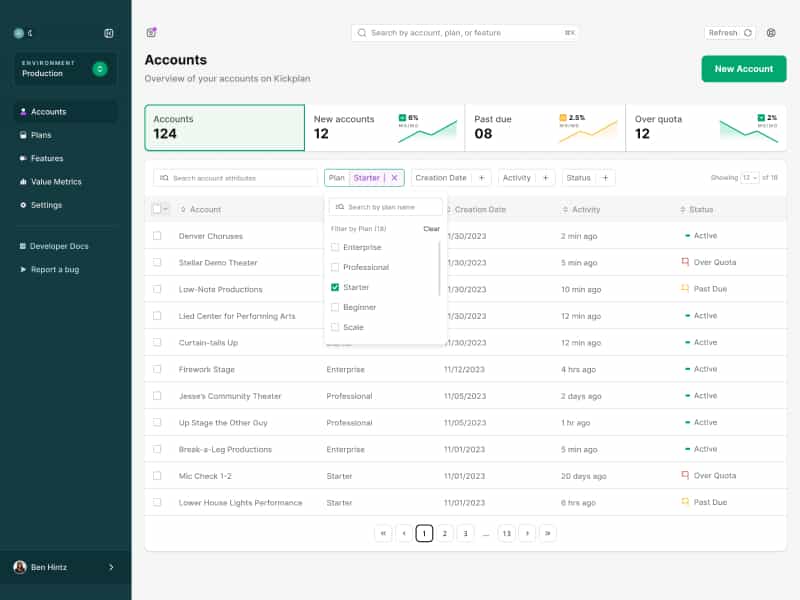Select Plans from the sidebar navigation
The width and height of the screenshot is (800, 600).
point(40,133)
